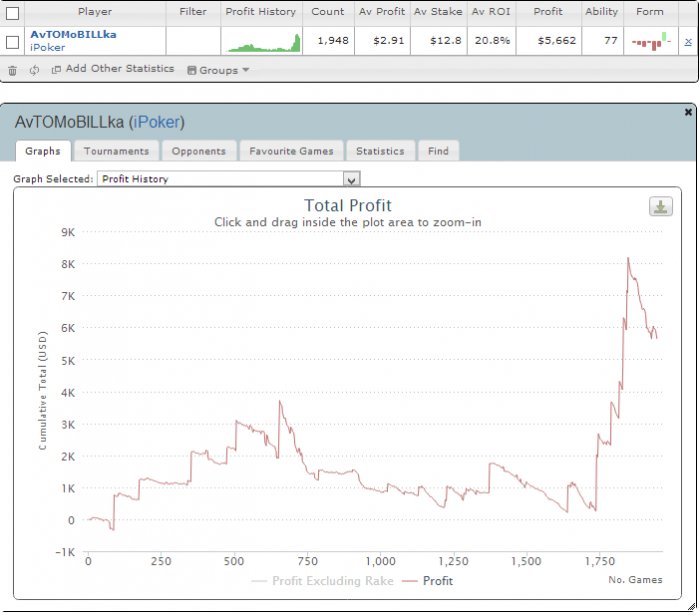Click the download chart icon
This screenshot has width=700, height=615.
pyautogui.click(x=661, y=207)
